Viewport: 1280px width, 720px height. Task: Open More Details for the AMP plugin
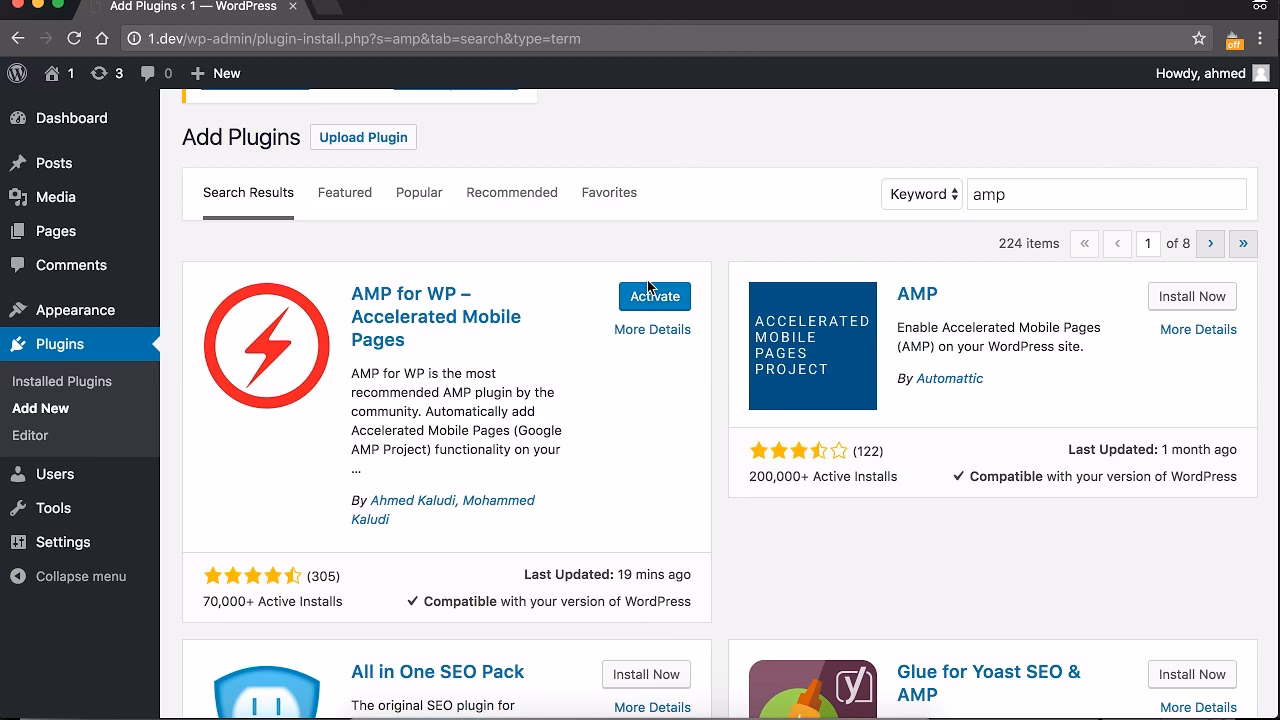coord(1198,329)
